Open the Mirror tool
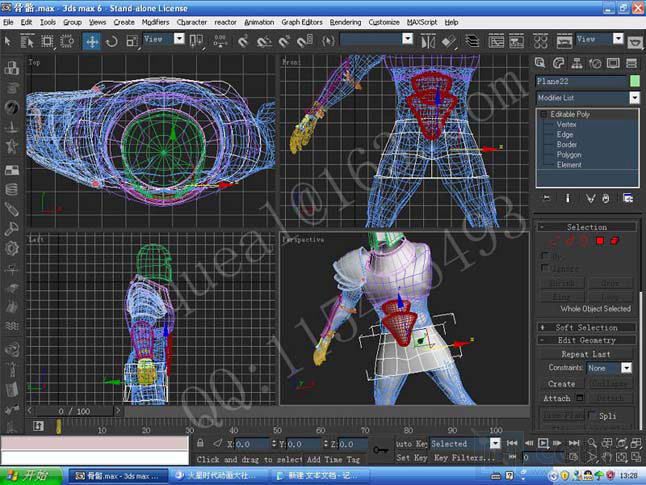 [428, 41]
